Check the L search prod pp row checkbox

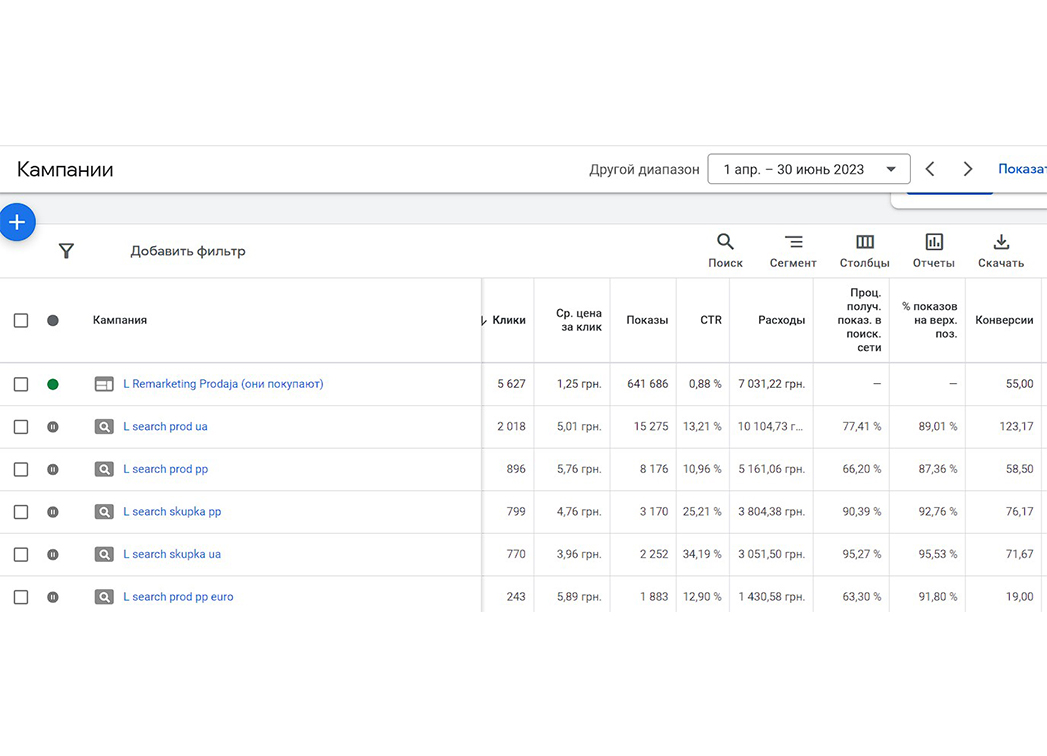click(21, 469)
